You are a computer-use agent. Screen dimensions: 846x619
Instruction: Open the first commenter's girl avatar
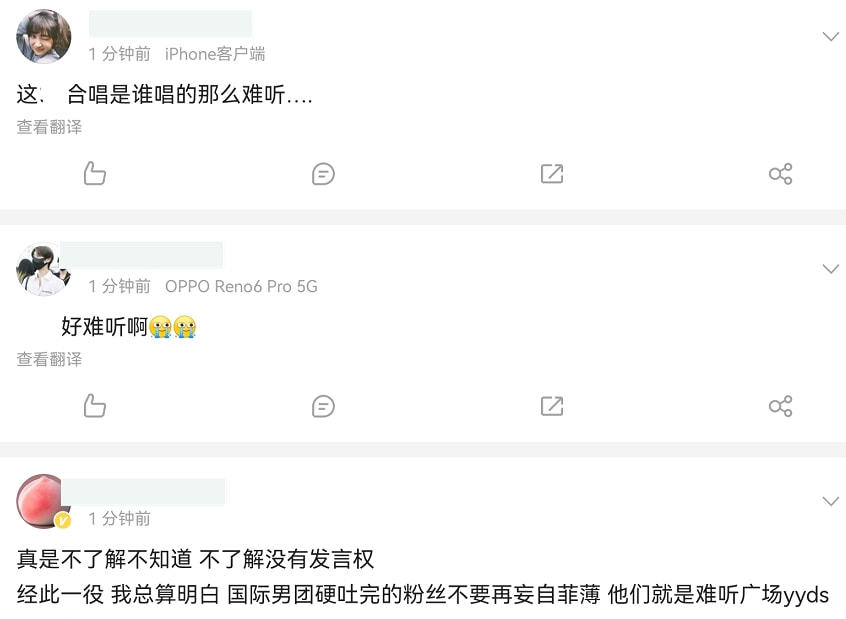[x=44, y=36]
